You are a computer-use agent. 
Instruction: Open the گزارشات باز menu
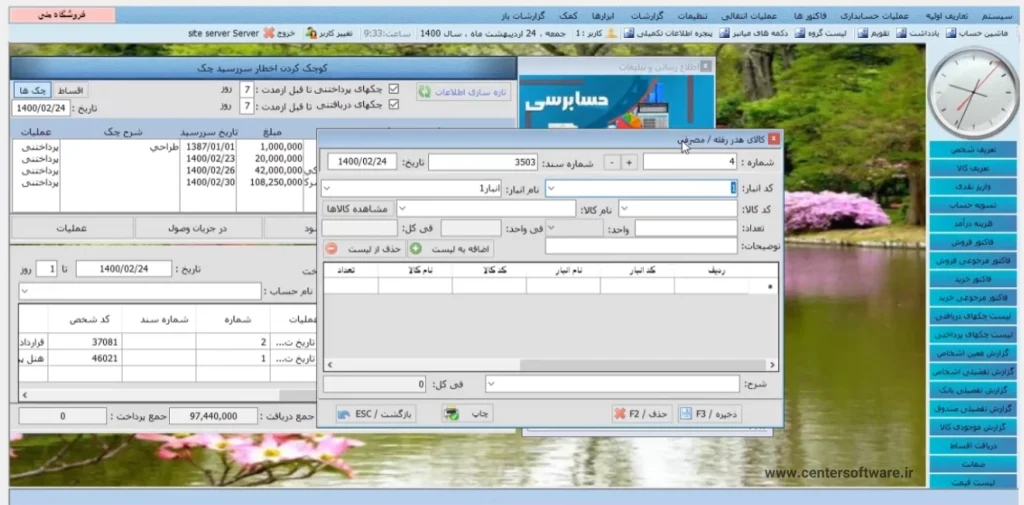pyautogui.click(x=523, y=16)
